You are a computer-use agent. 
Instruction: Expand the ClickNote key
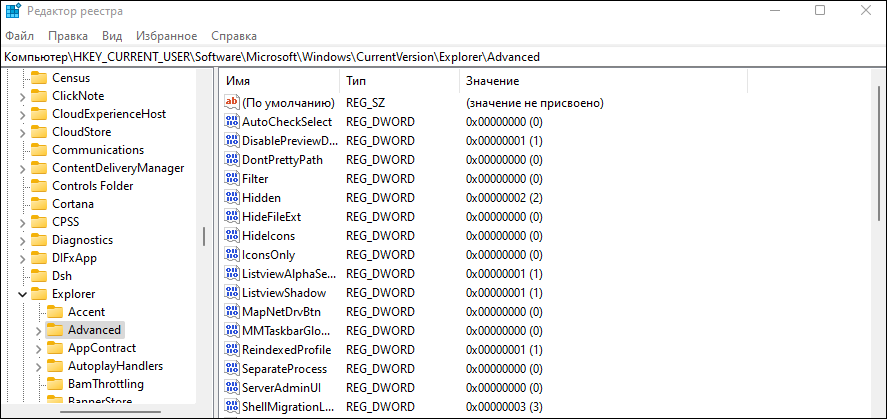22,97
